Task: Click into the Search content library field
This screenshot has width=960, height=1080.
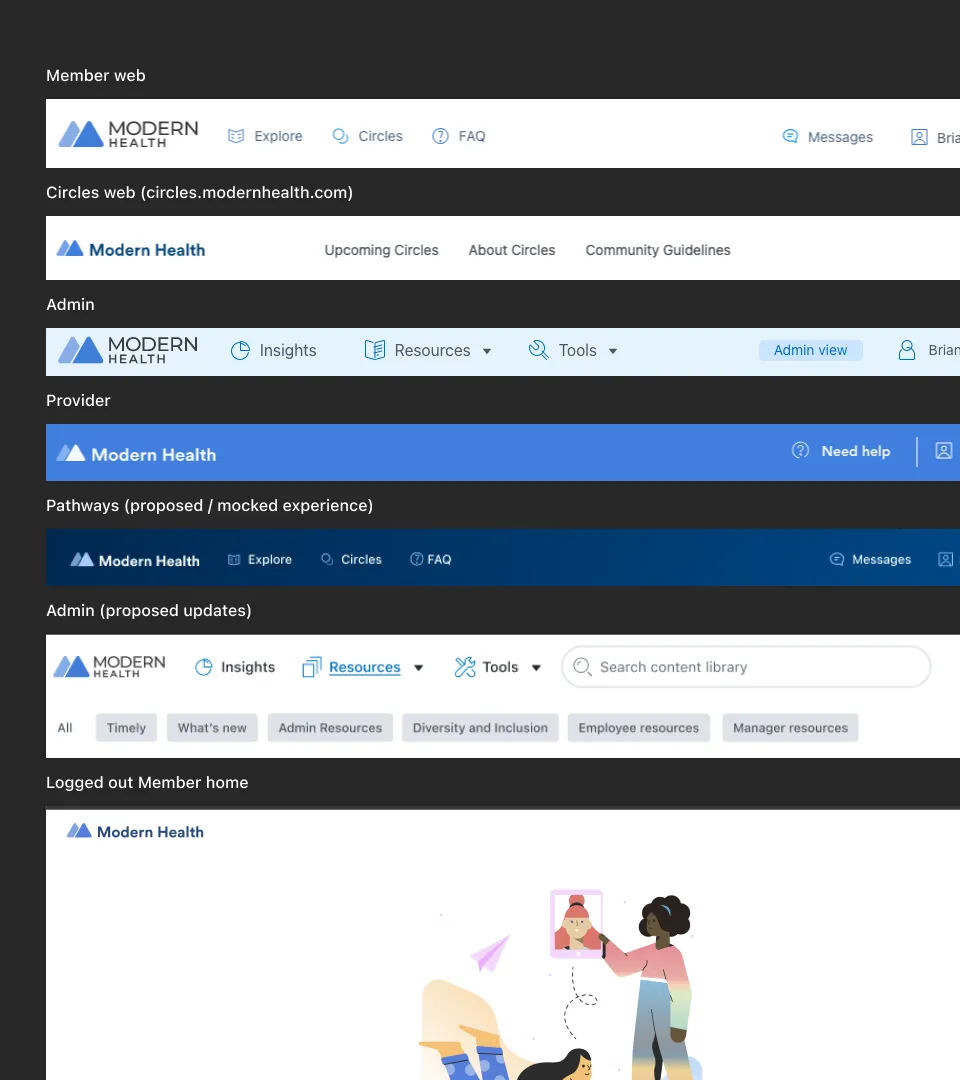Action: click(x=746, y=667)
